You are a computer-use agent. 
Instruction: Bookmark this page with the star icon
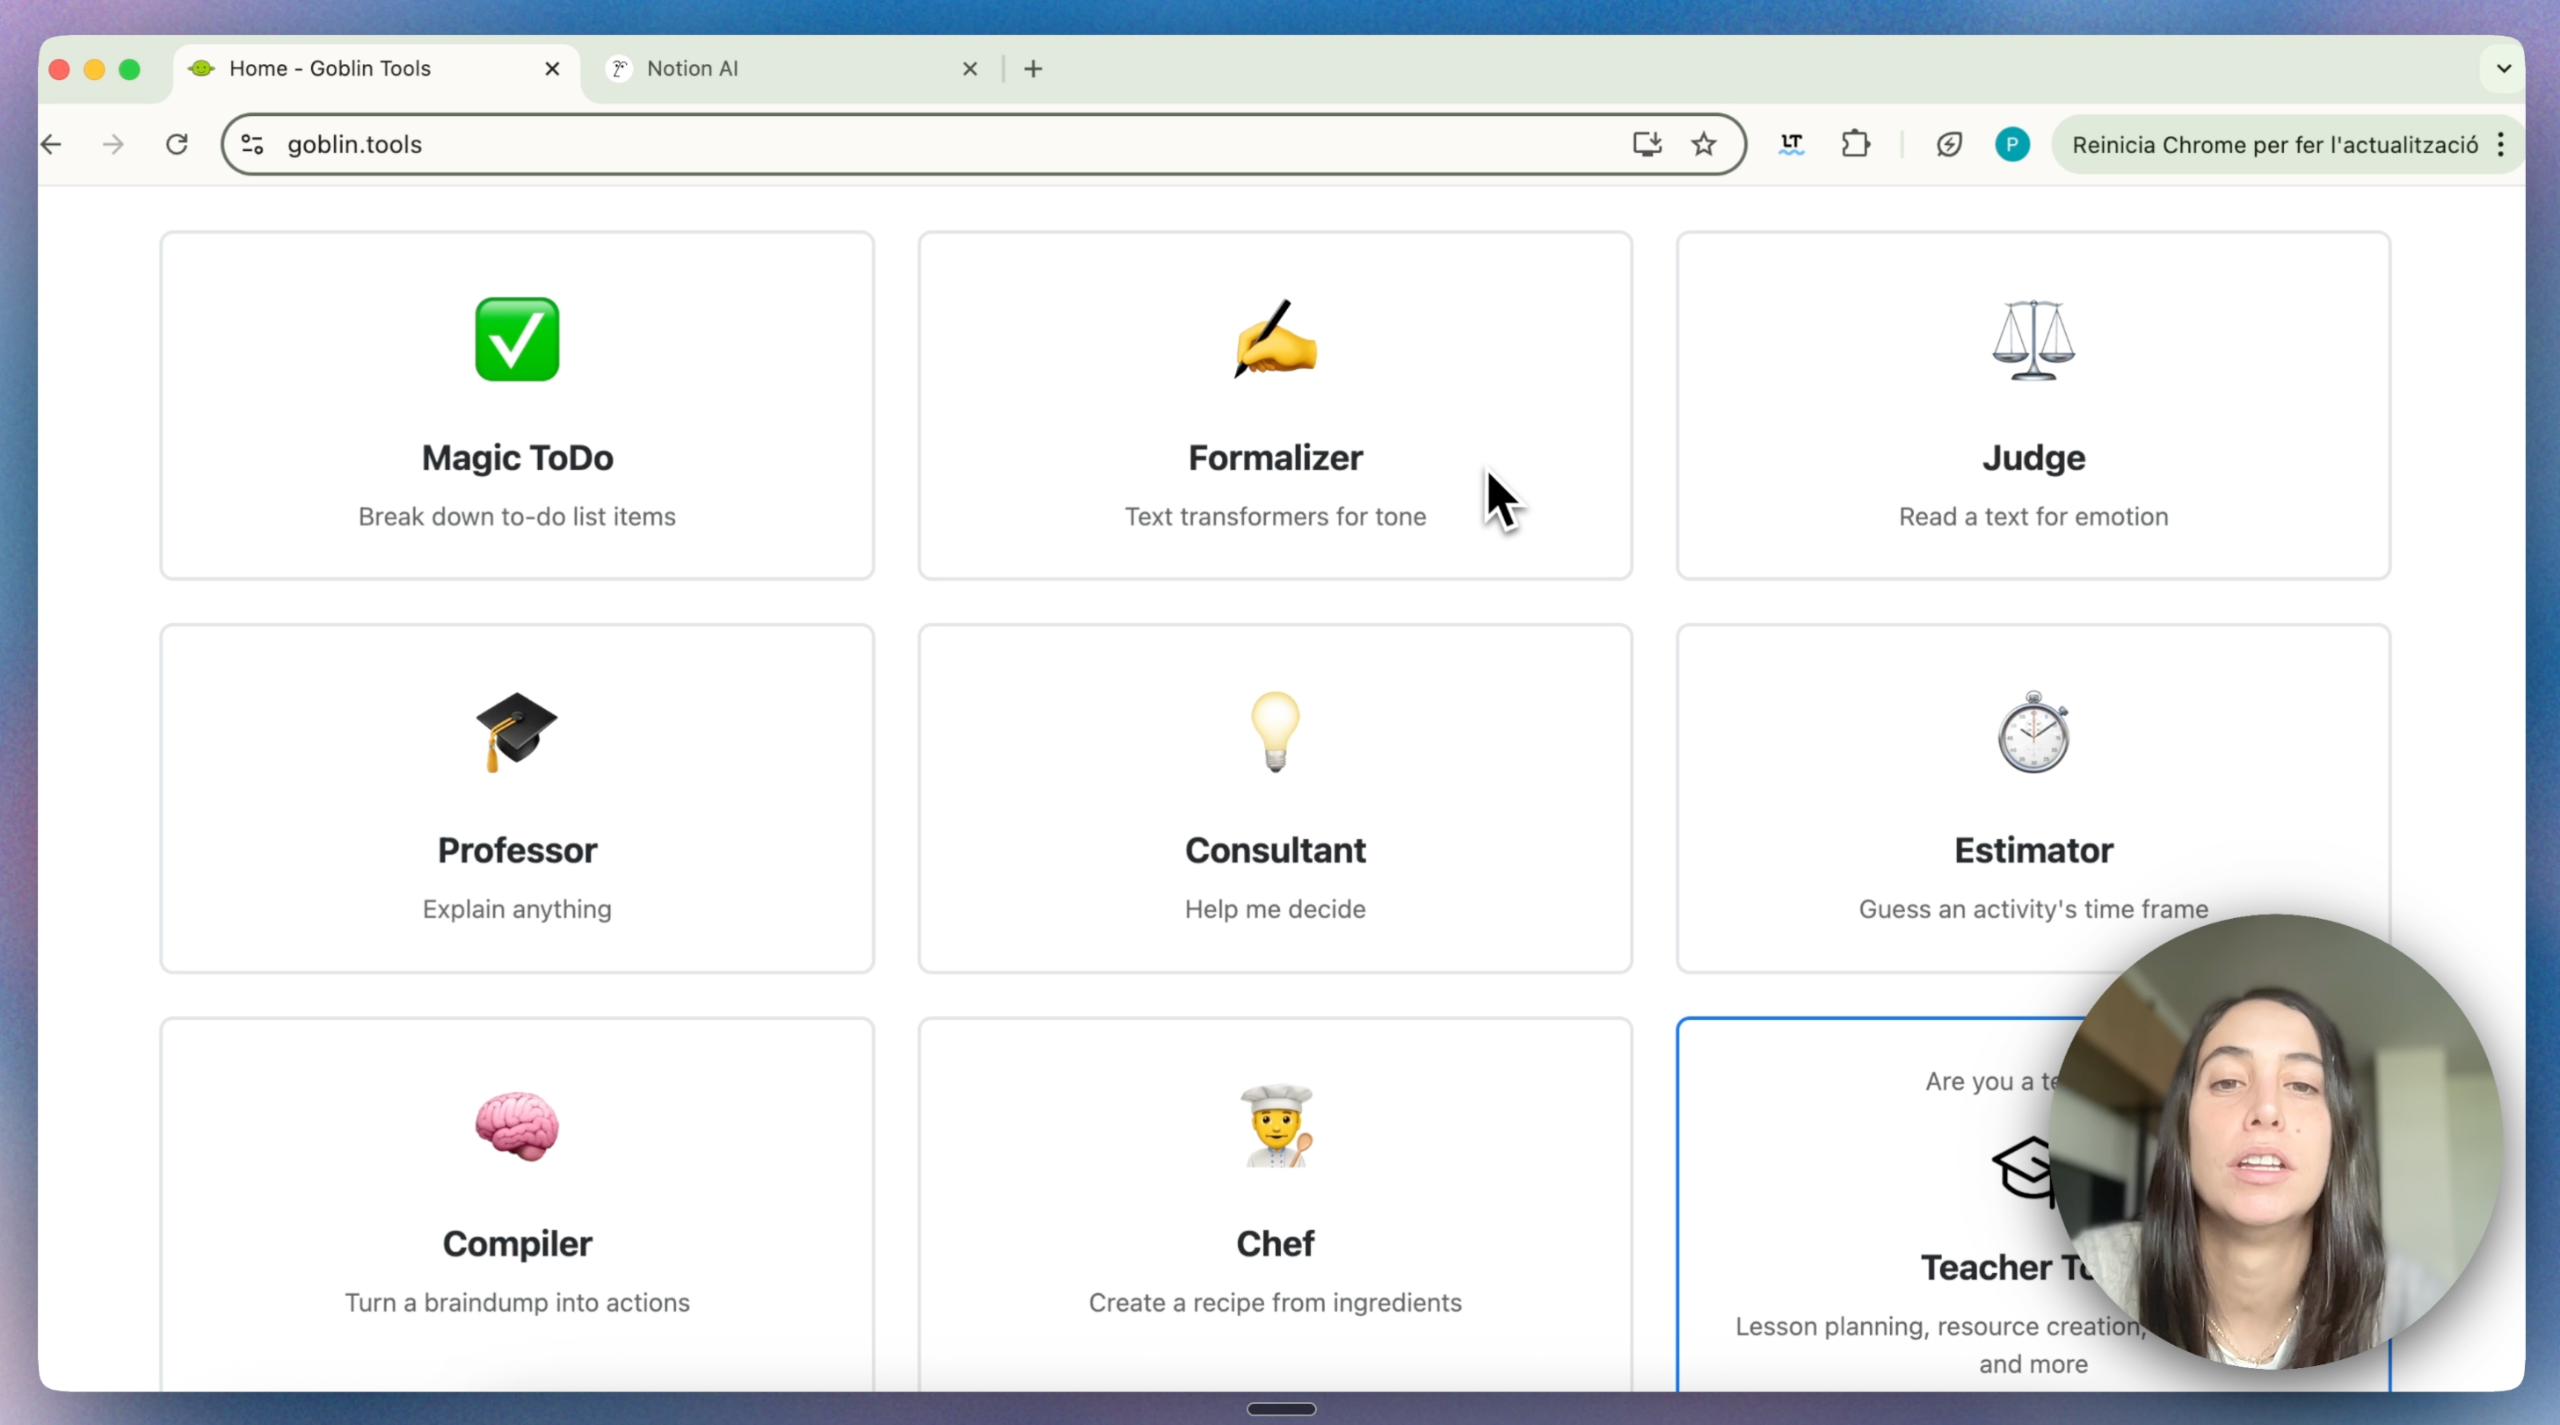1704,144
